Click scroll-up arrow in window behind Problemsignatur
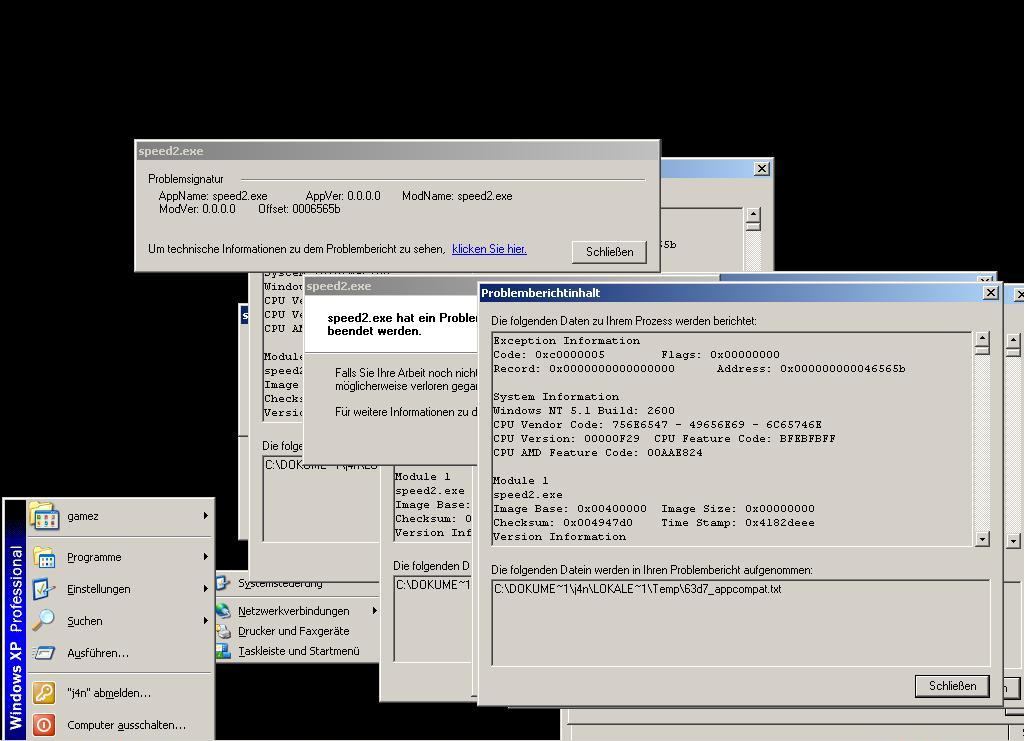This screenshot has height=741, width=1025. point(753,215)
